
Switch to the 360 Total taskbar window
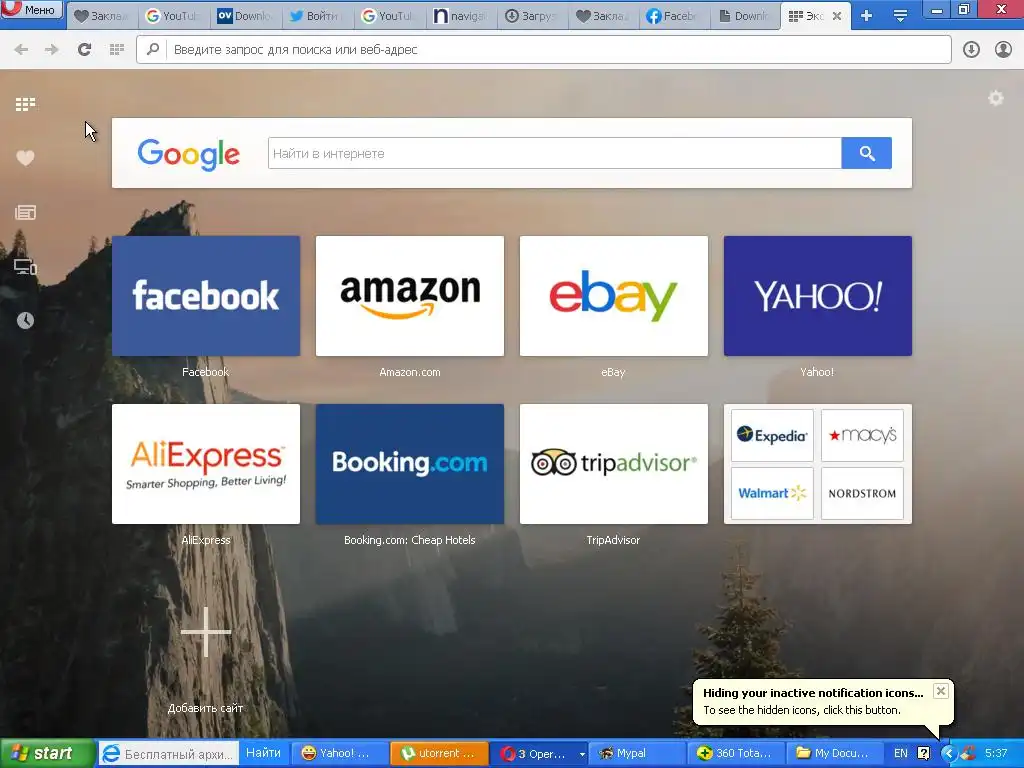[x=737, y=754]
